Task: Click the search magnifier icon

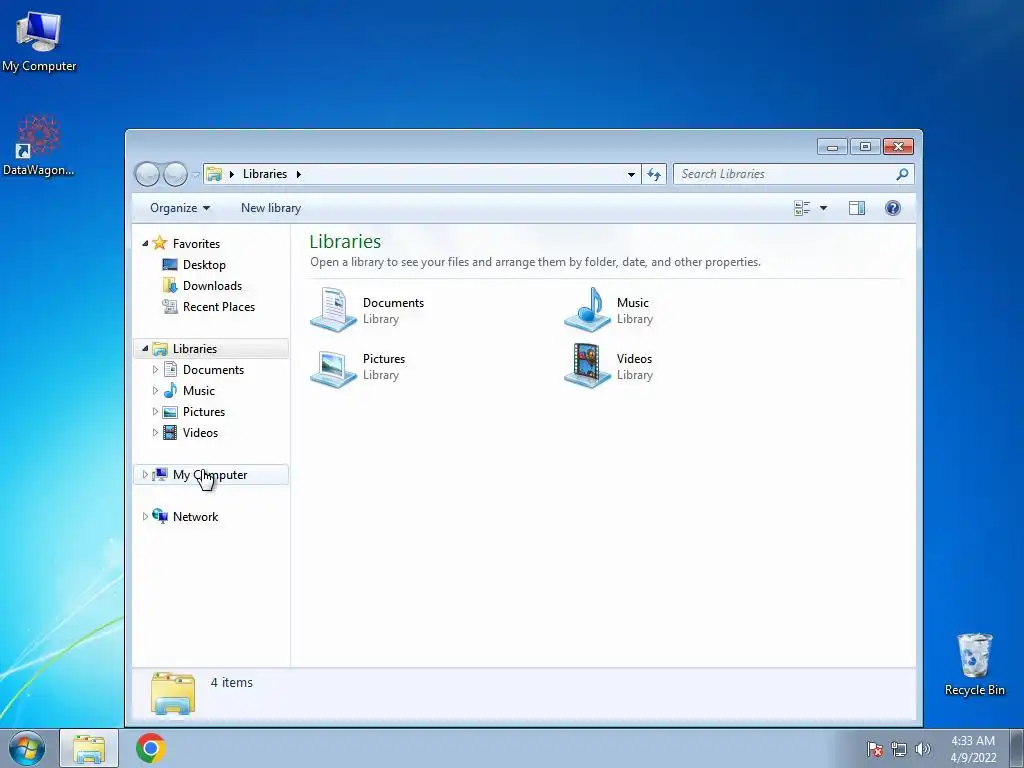Action: [x=902, y=174]
